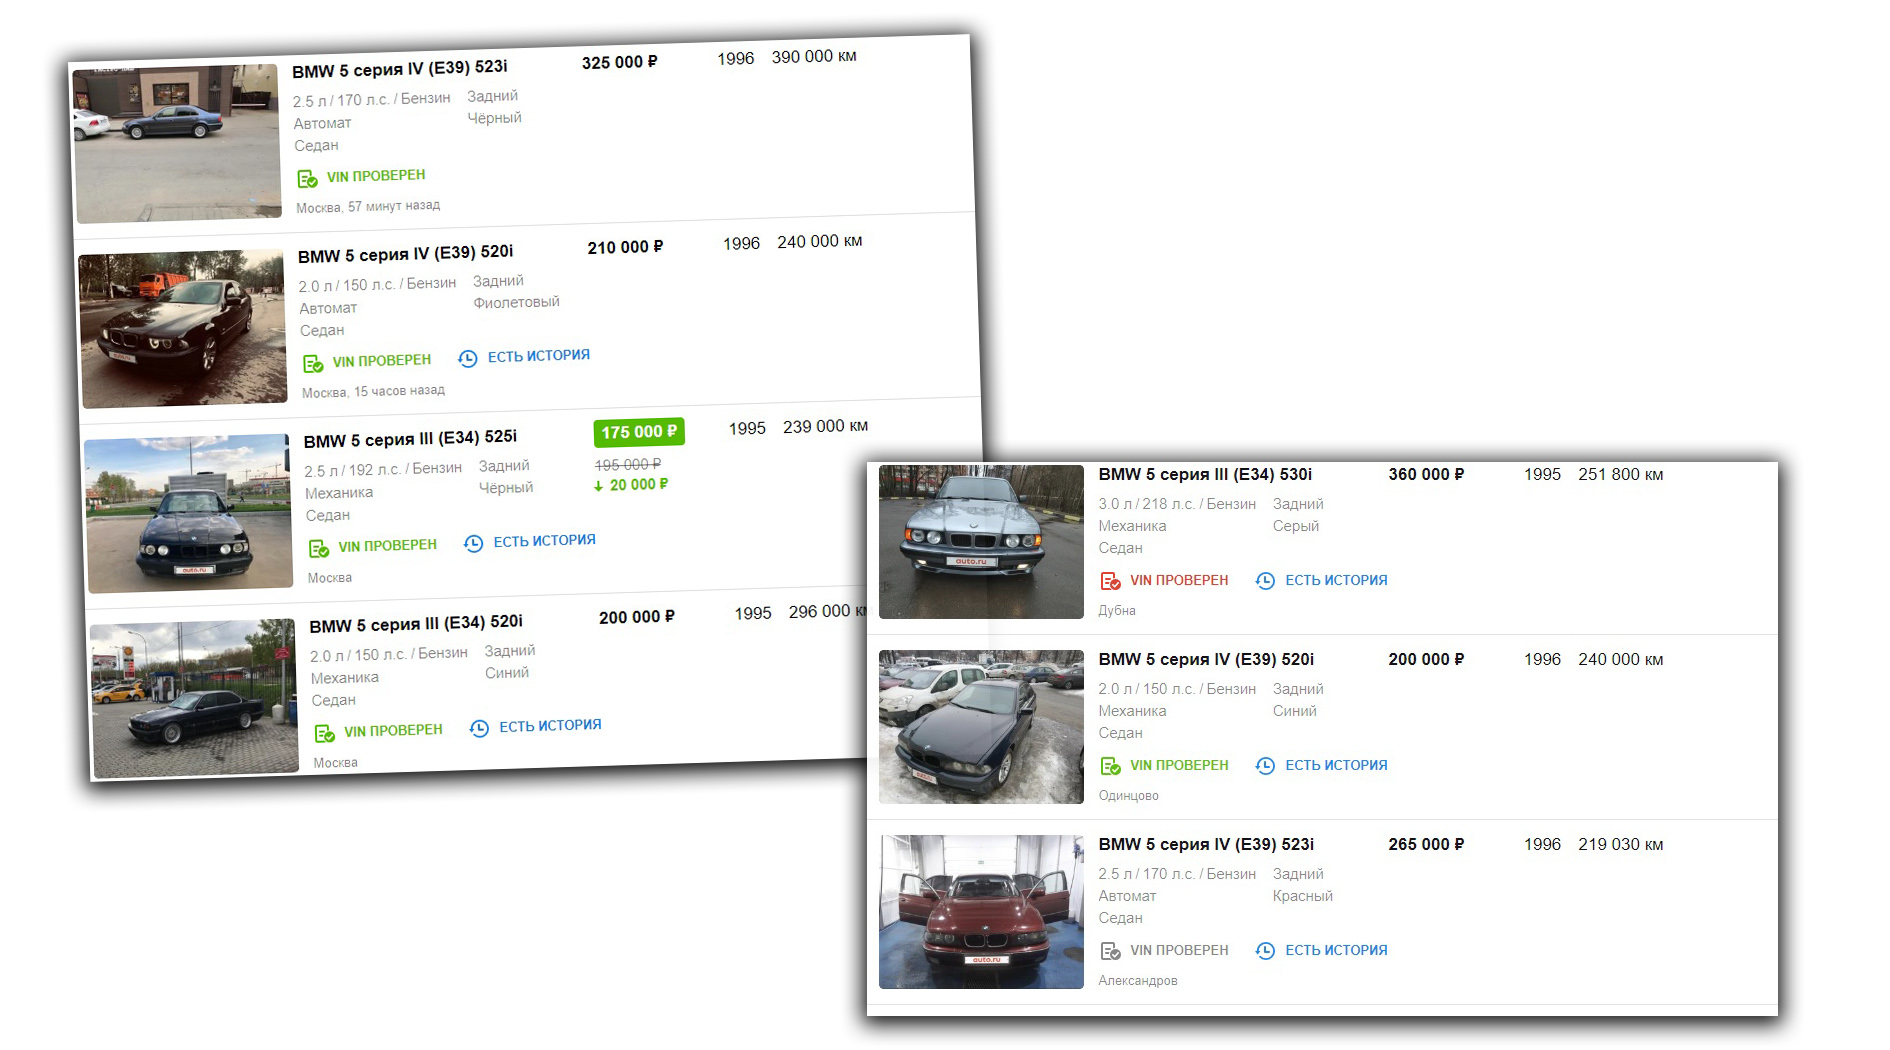Image resolution: width=1890 pixels, height=1050 pixels.
Task: Click the red VIN warning icon on the E34 530i
Action: point(1110,581)
